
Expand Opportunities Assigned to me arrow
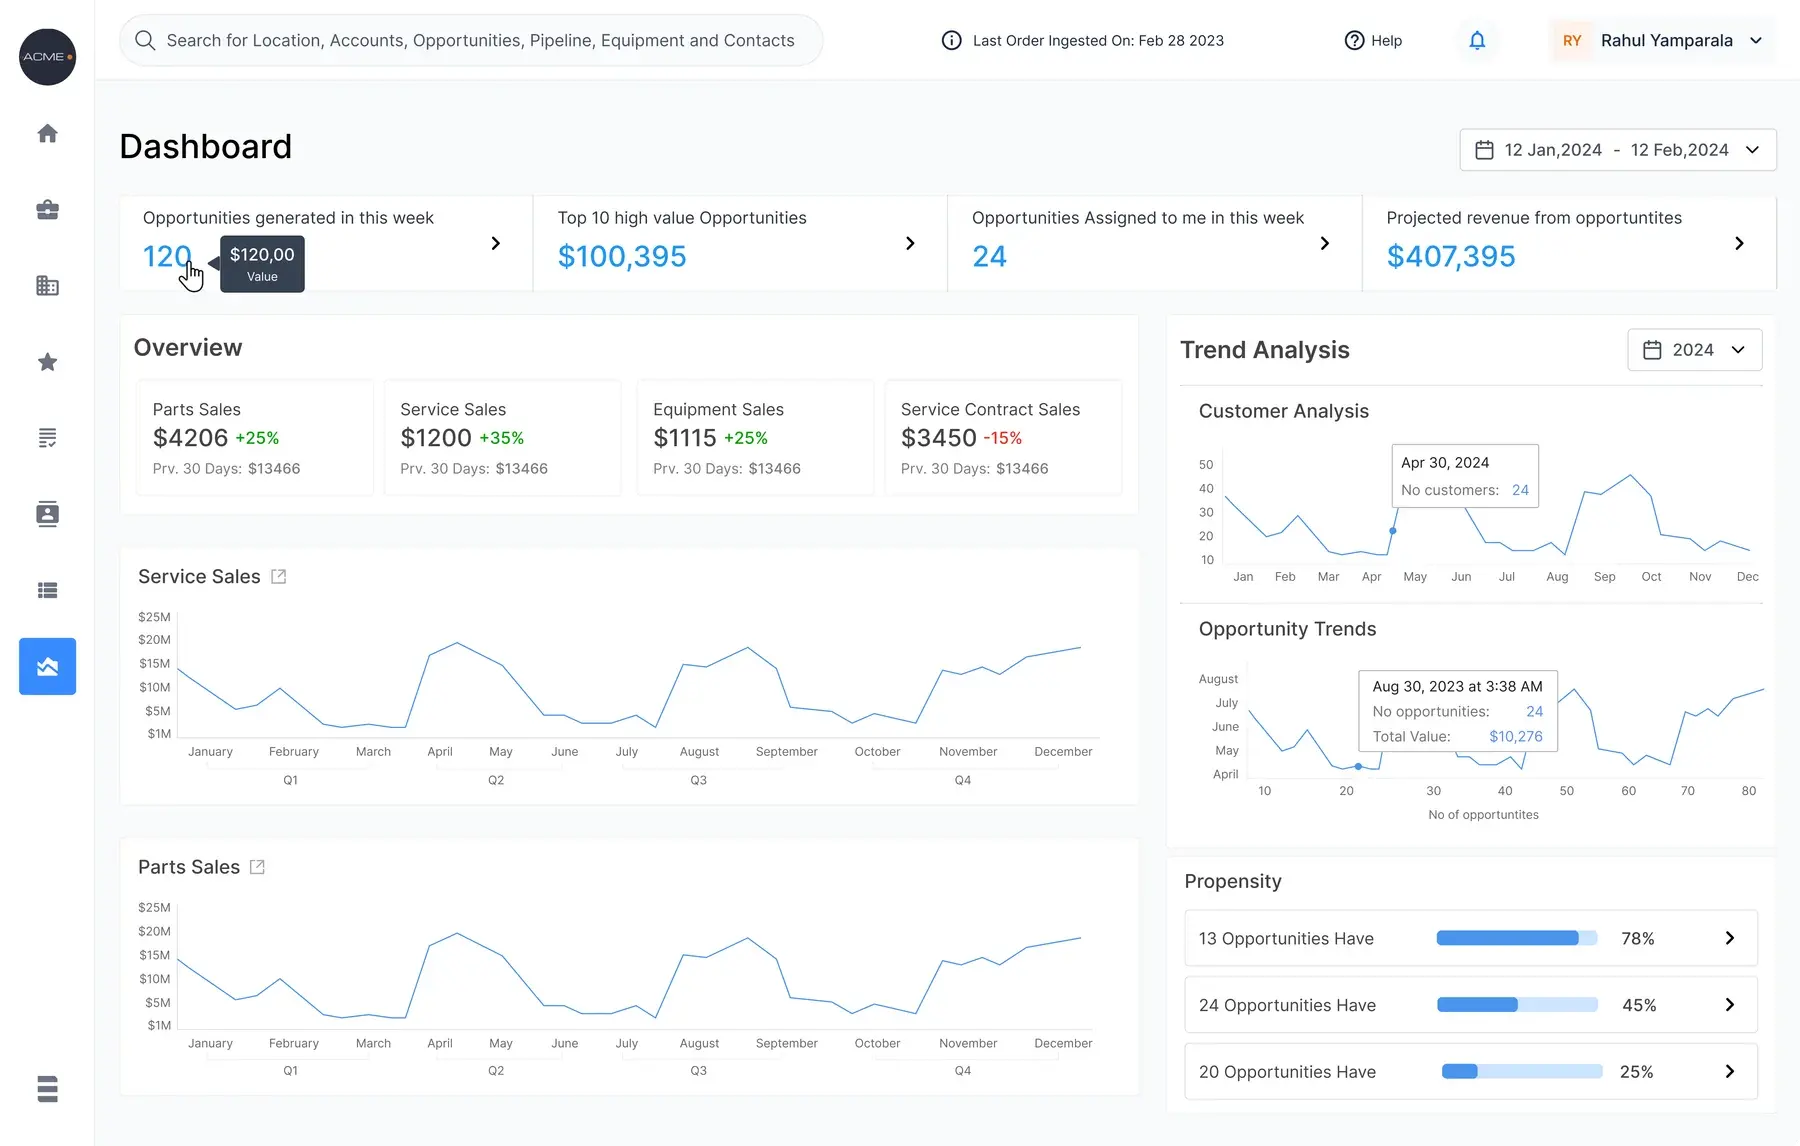pos(1324,243)
